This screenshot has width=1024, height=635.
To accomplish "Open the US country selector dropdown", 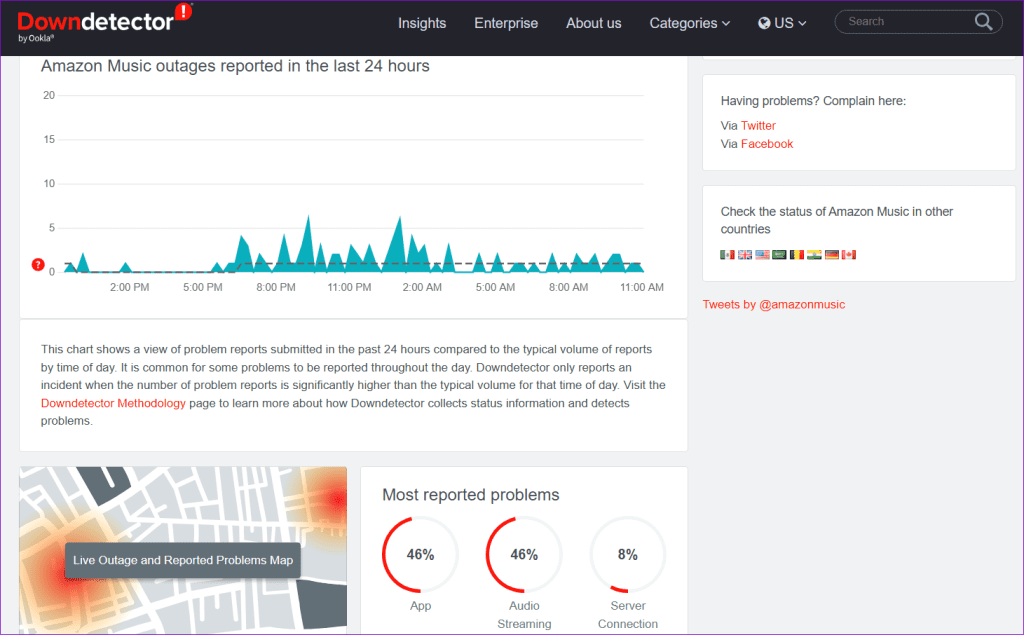I will tap(782, 24).
